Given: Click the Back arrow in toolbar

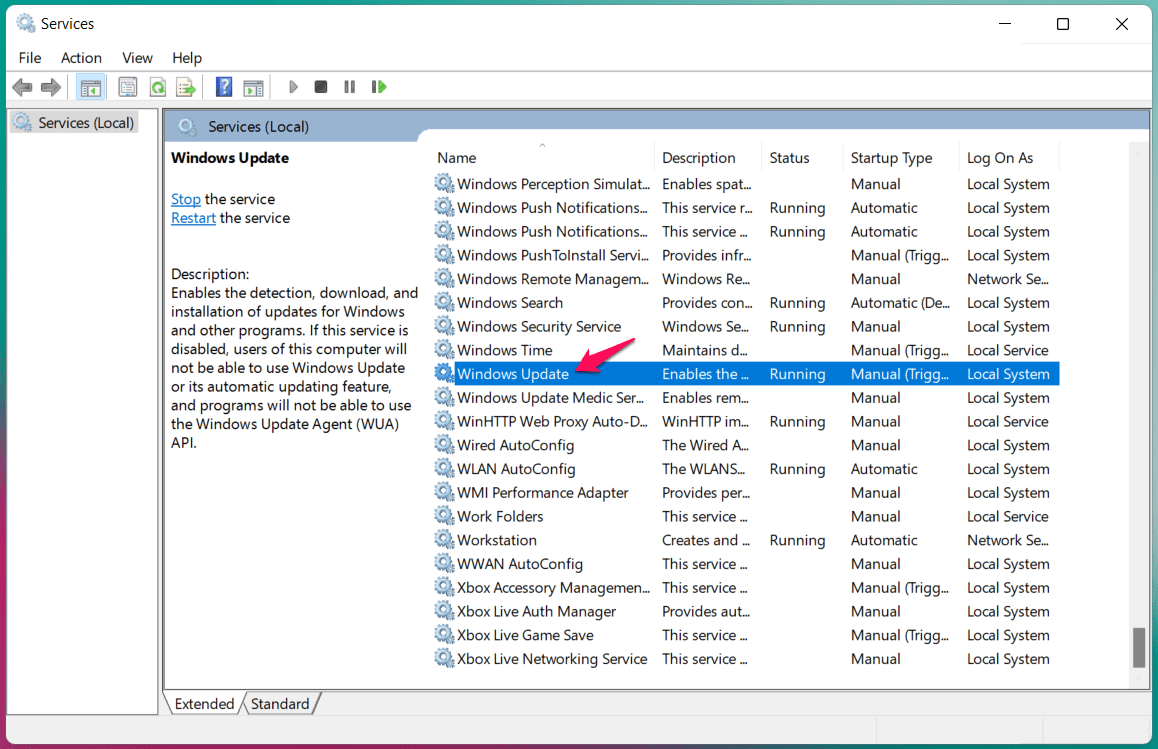Looking at the screenshot, I should (22, 87).
